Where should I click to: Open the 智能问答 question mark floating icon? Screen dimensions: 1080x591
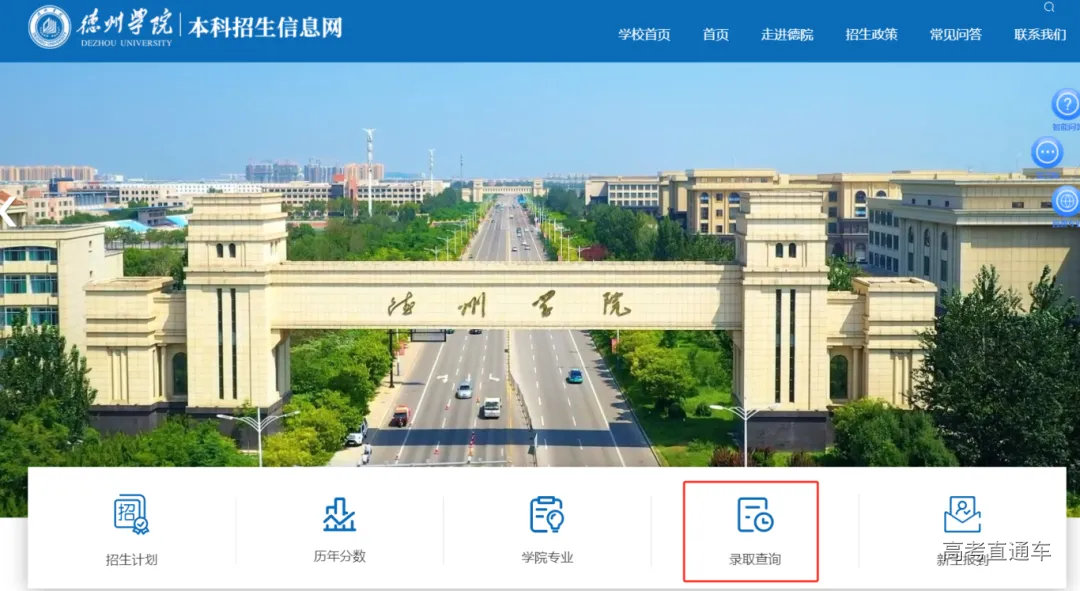(x=1067, y=104)
